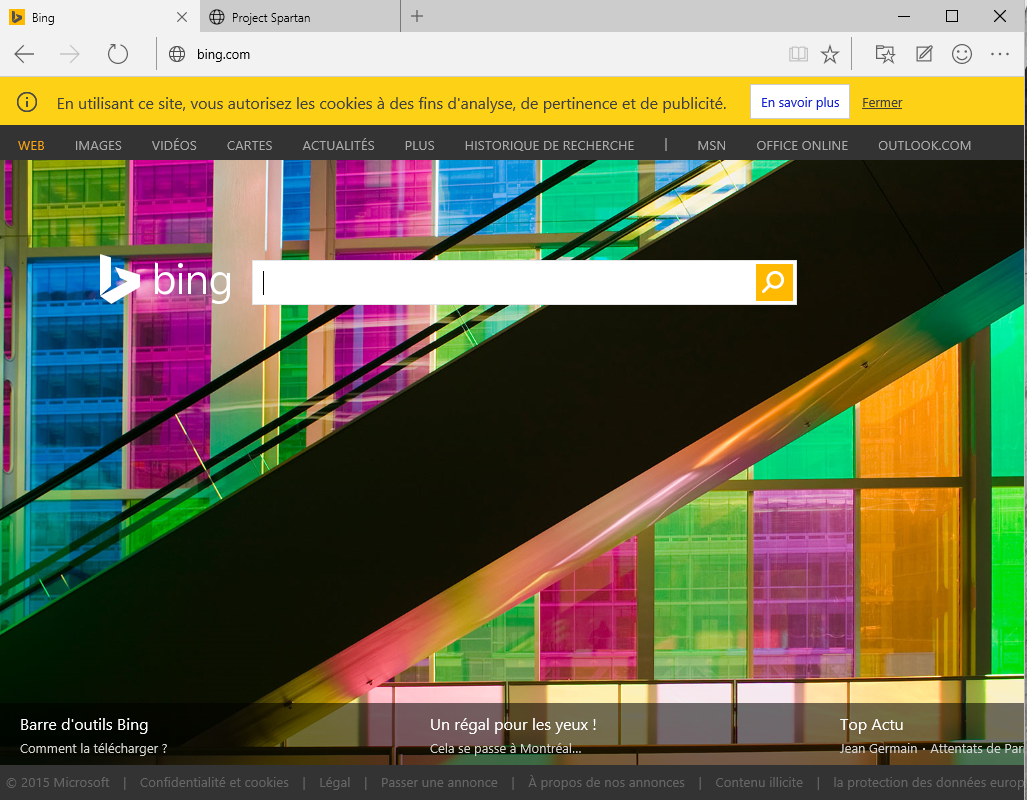Screen dimensions: 1027x800
Task: Minimize the browser window
Action: 904,16
